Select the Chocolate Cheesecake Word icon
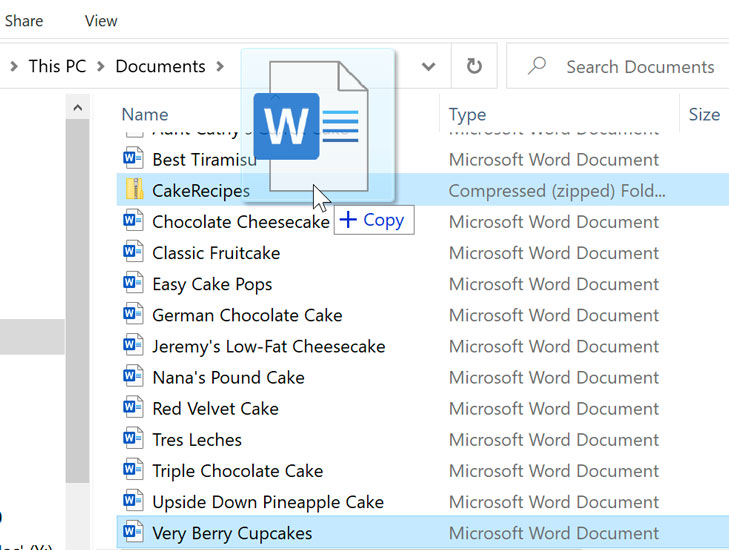This screenshot has height=550, width=729. tap(133, 221)
